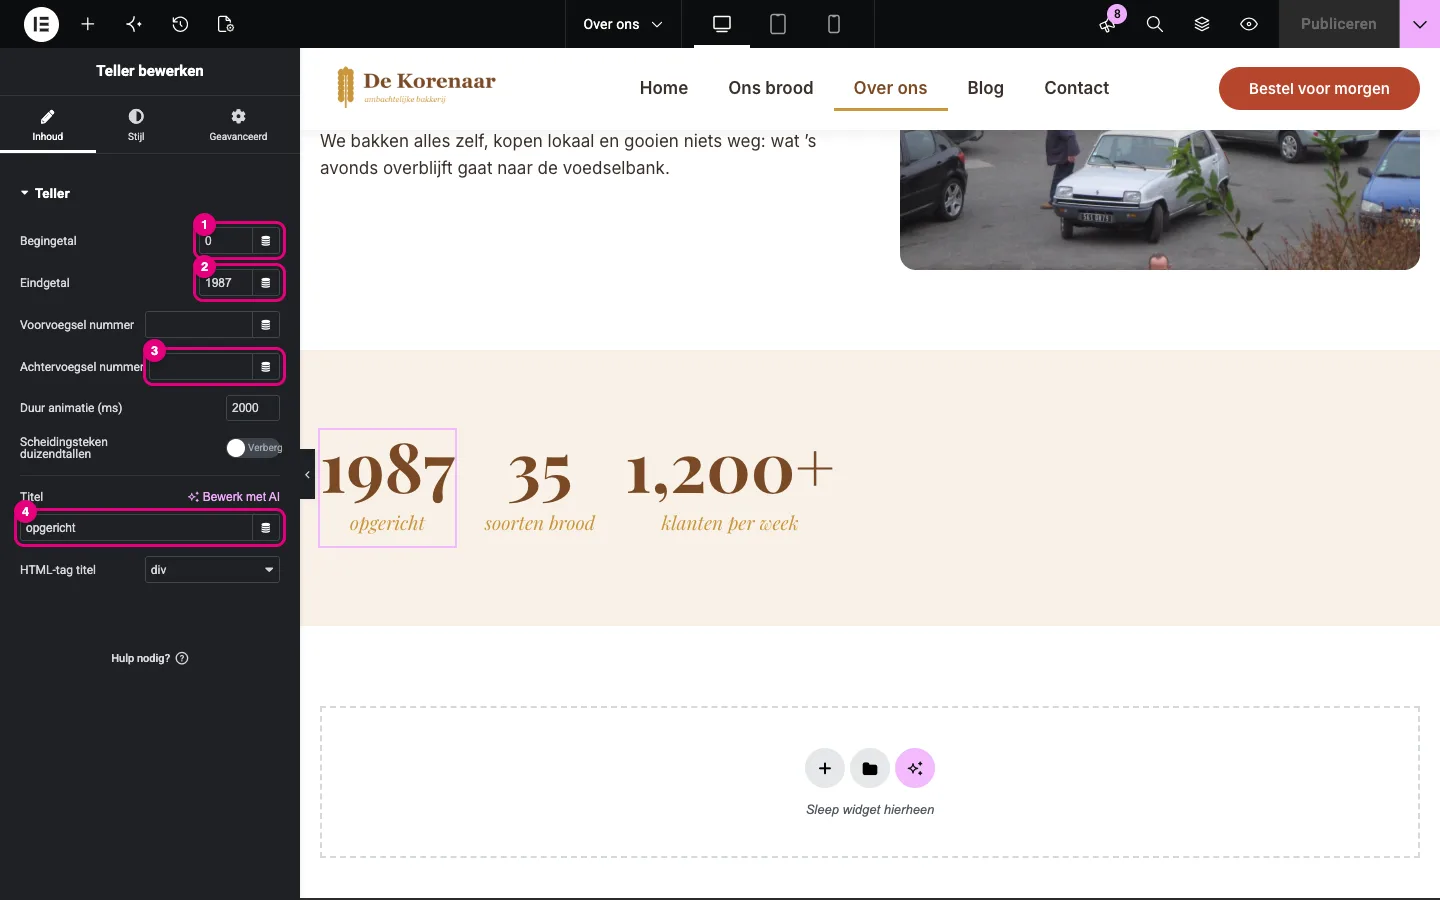Click the Publiceren button
The image size is (1440, 900).
(x=1339, y=24)
